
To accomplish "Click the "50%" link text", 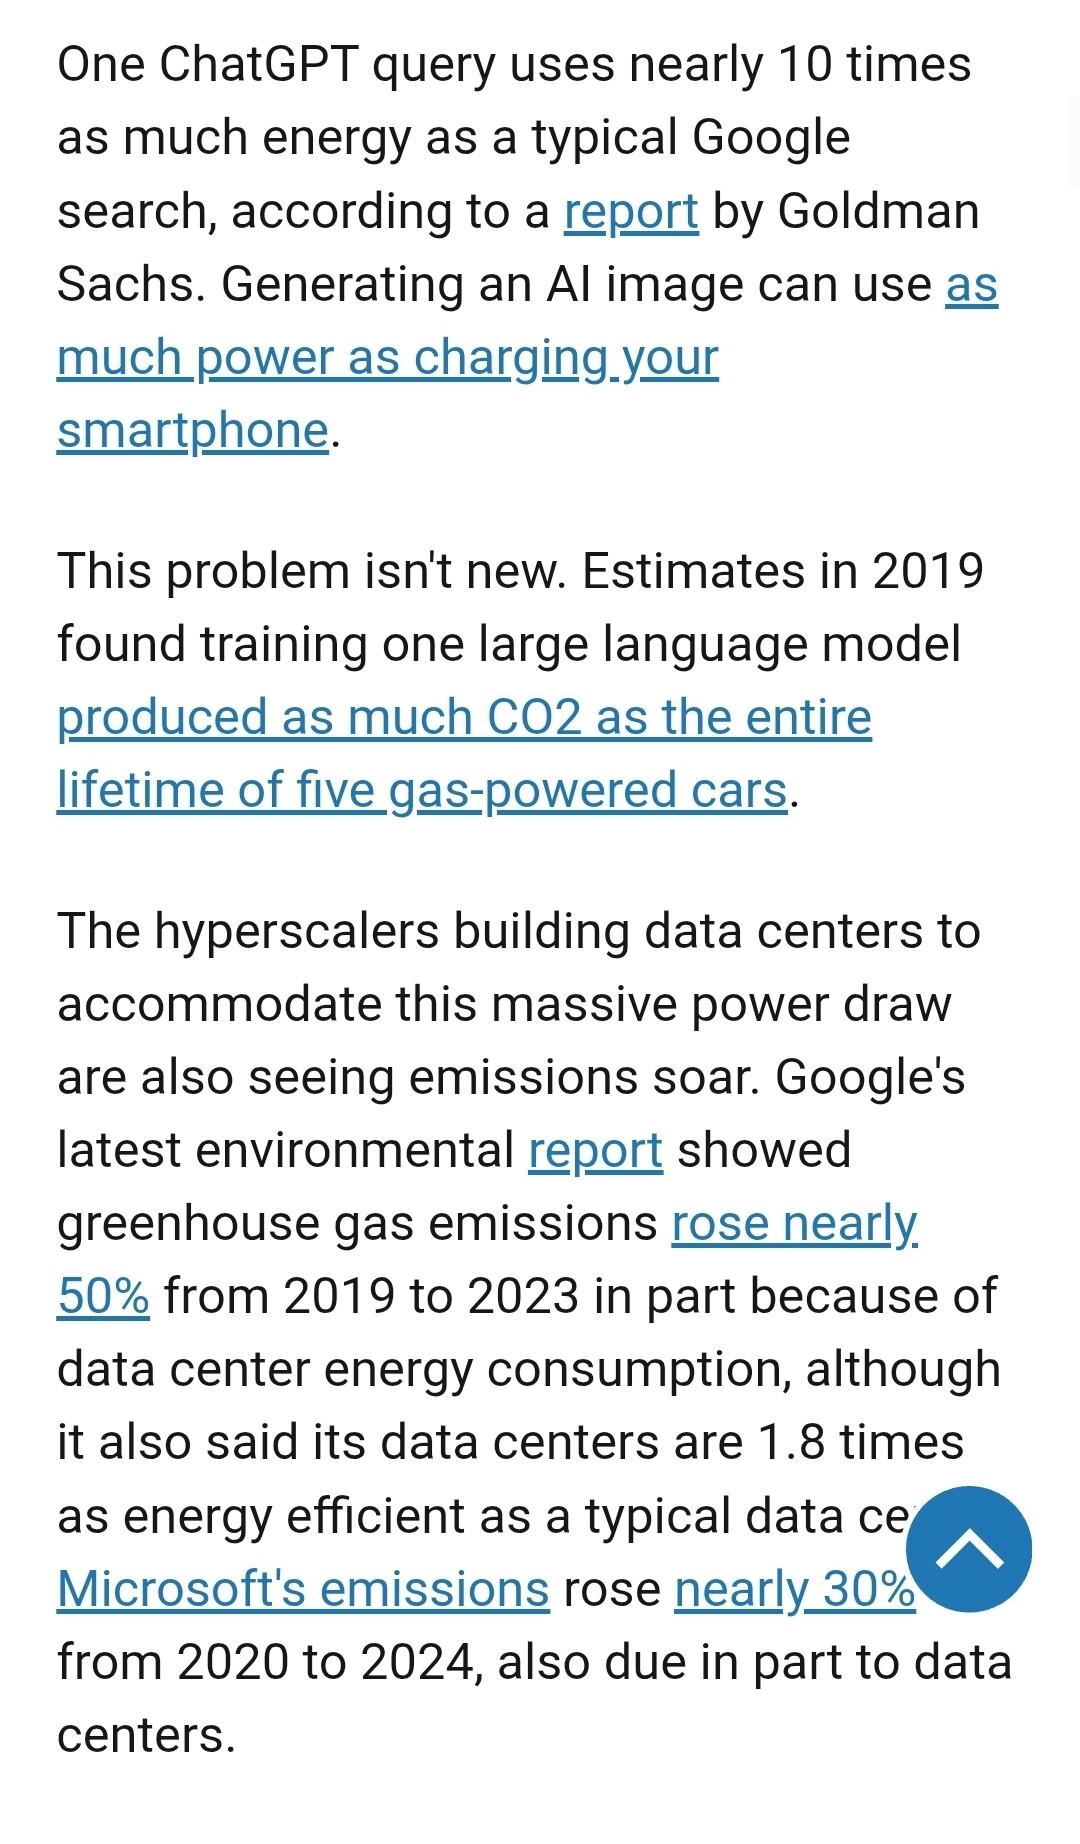I will click(103, 1297).
